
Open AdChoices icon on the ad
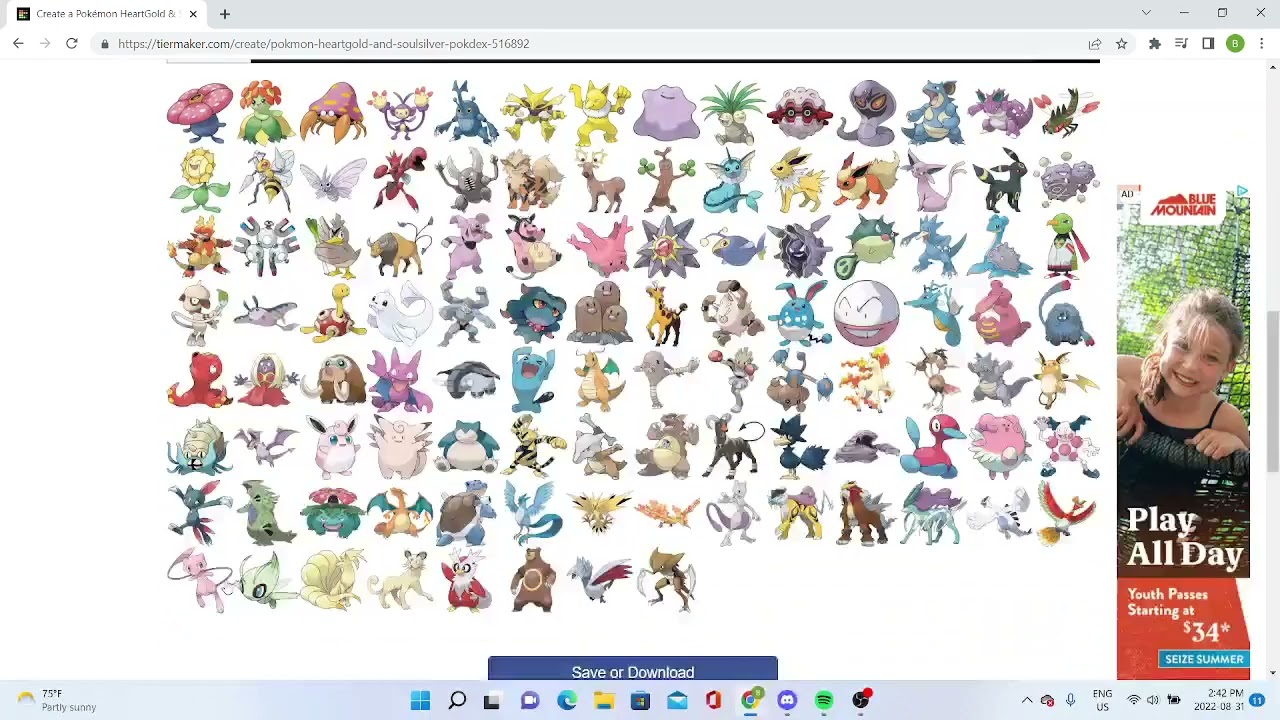point(1242,191)
